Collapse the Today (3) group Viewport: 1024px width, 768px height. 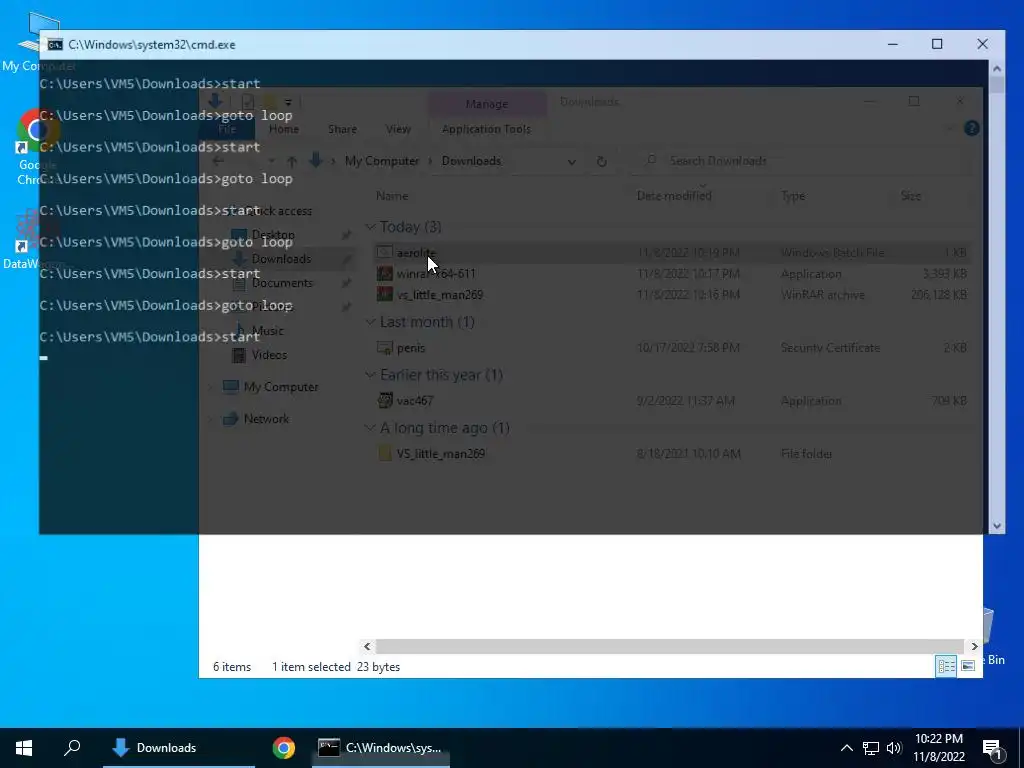[370, 227]
